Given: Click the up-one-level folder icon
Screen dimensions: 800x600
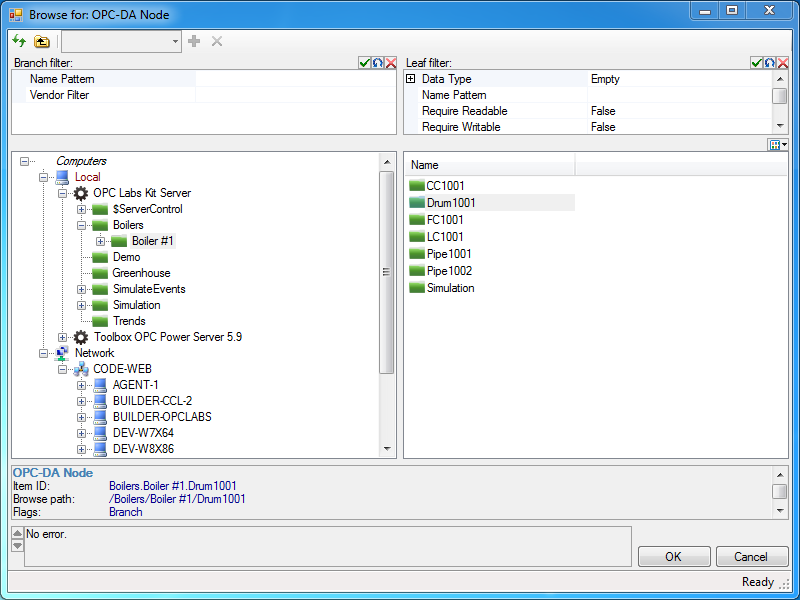Looking at the screenshot, I should point(41,41).
